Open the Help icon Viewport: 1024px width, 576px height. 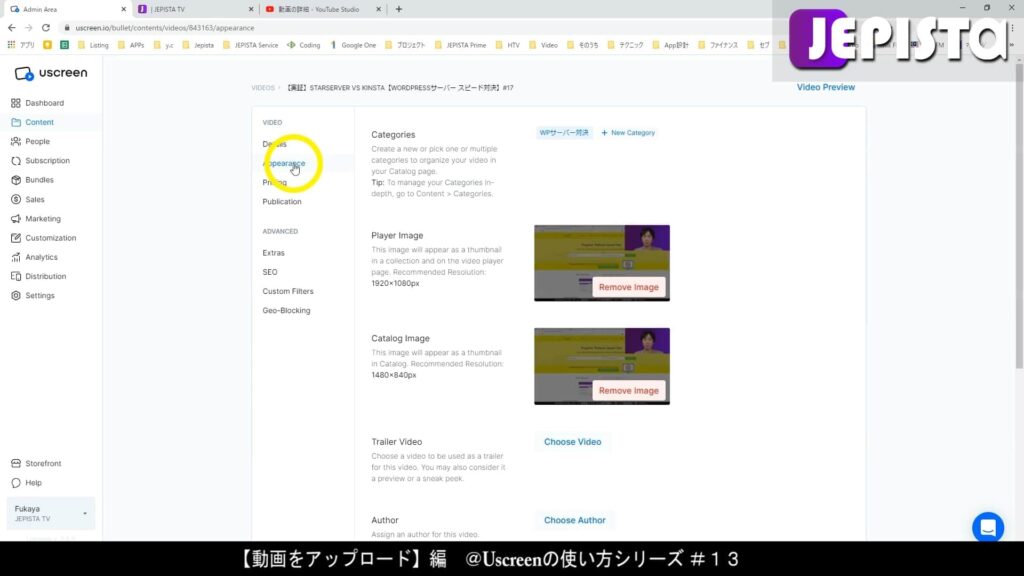coord(16,483)
